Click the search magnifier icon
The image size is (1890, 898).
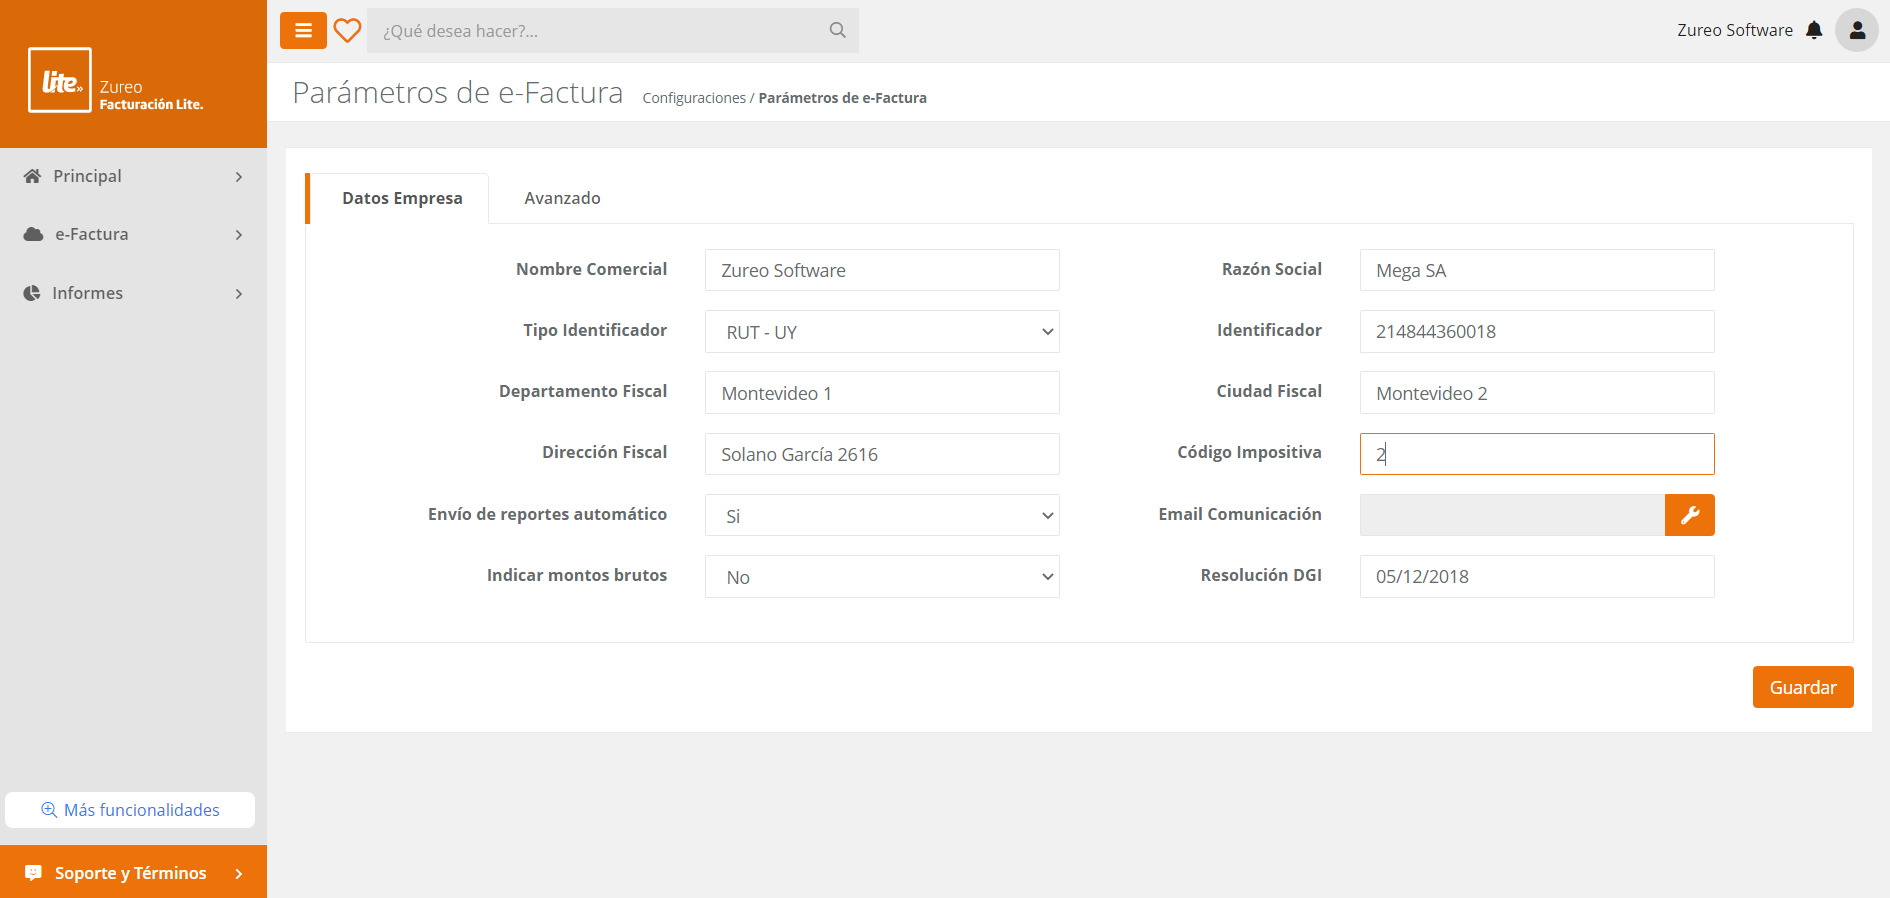tap(837, 31)
